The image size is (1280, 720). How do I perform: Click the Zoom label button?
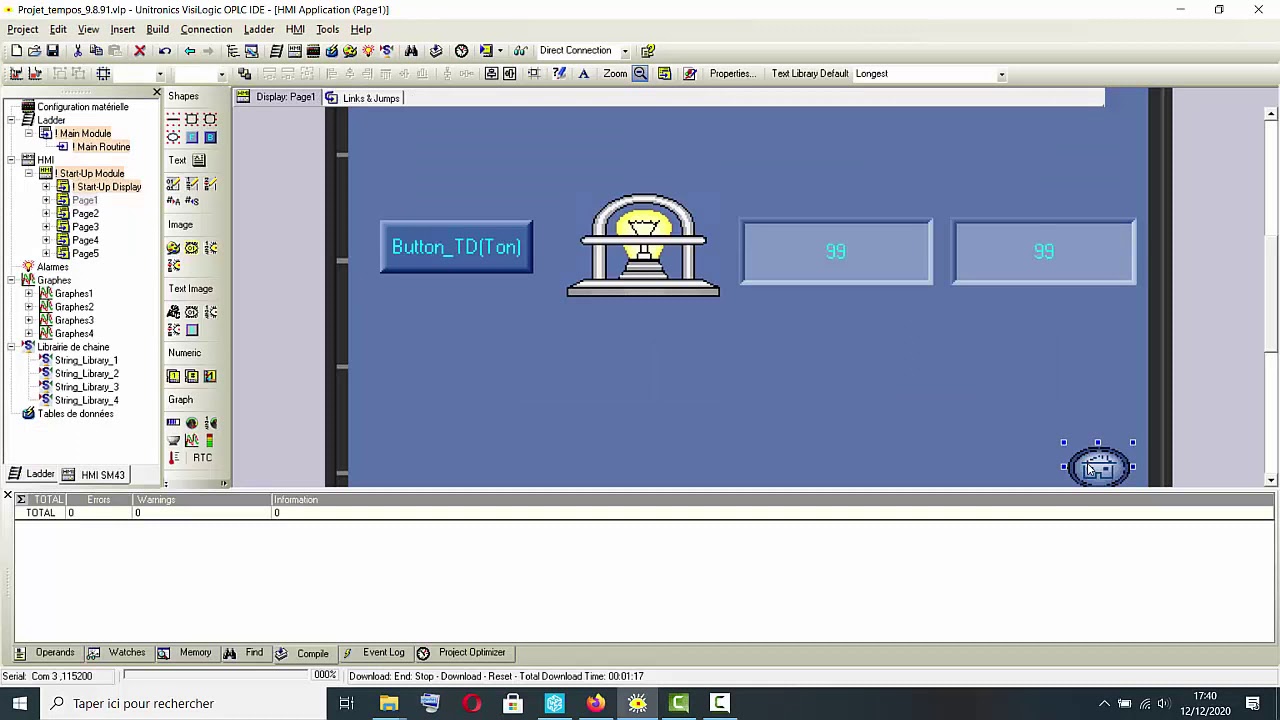pyautogui.click(x=615, y=73)
